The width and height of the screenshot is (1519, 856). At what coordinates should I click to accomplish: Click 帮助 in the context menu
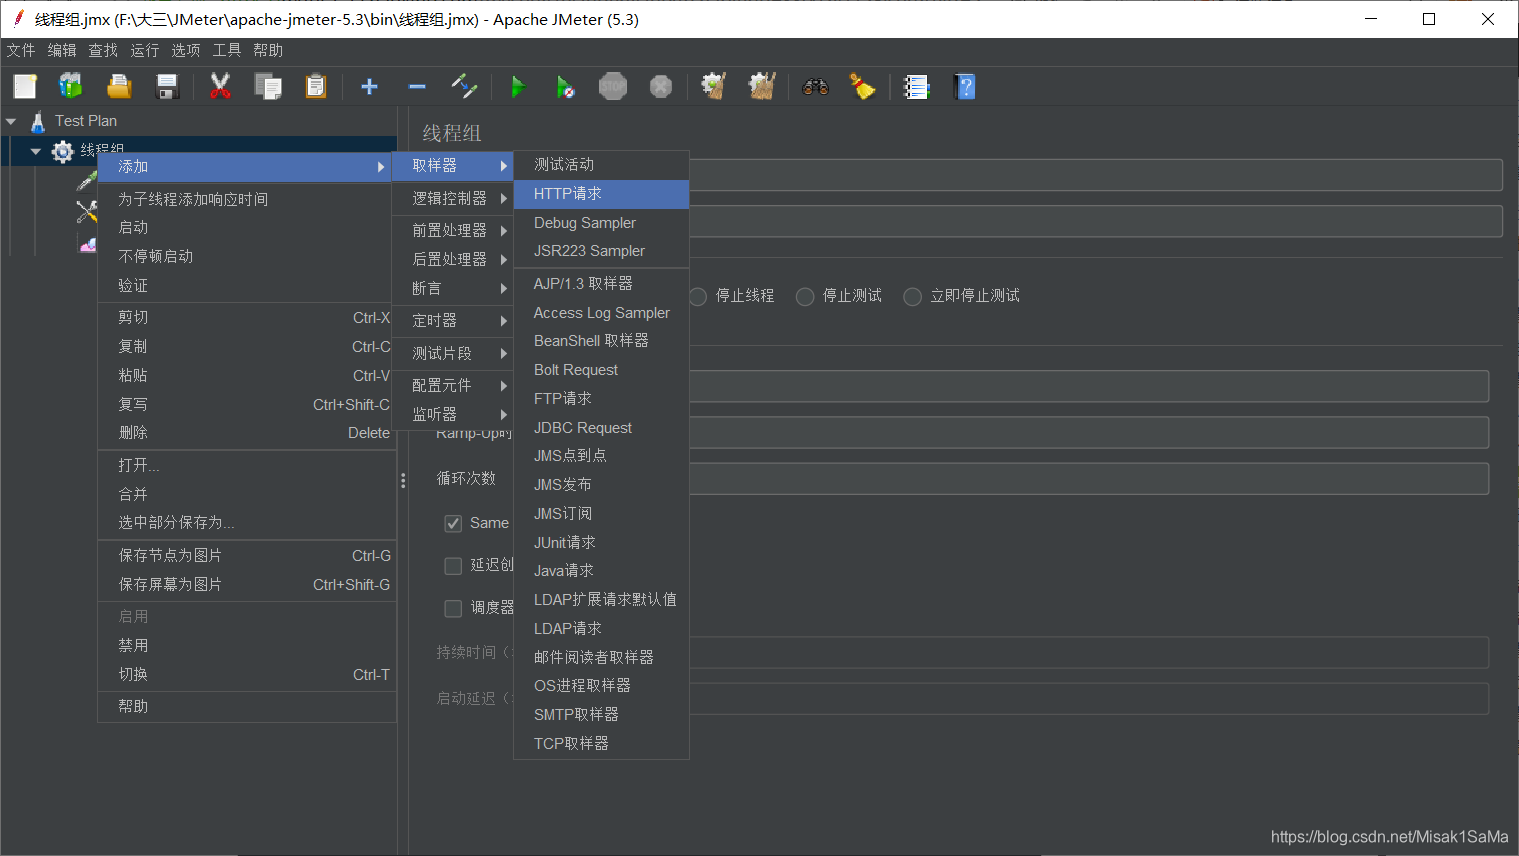pyautogui.click(x=133, y=705)
